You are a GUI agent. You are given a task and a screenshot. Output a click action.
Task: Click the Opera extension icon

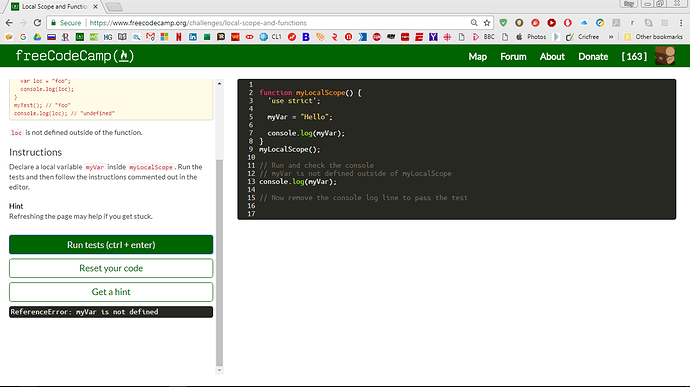pos(568,22)
